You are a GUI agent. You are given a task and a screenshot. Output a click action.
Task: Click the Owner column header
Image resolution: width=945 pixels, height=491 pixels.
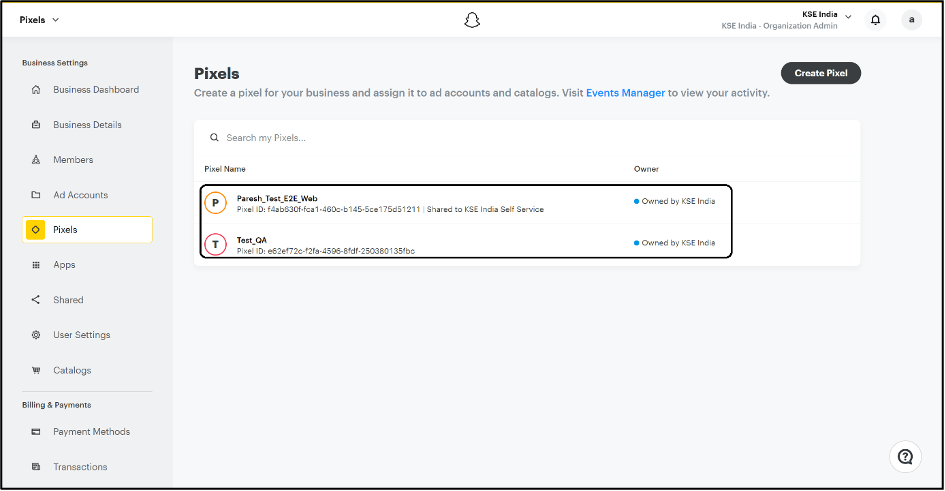(x=646, y=169)
